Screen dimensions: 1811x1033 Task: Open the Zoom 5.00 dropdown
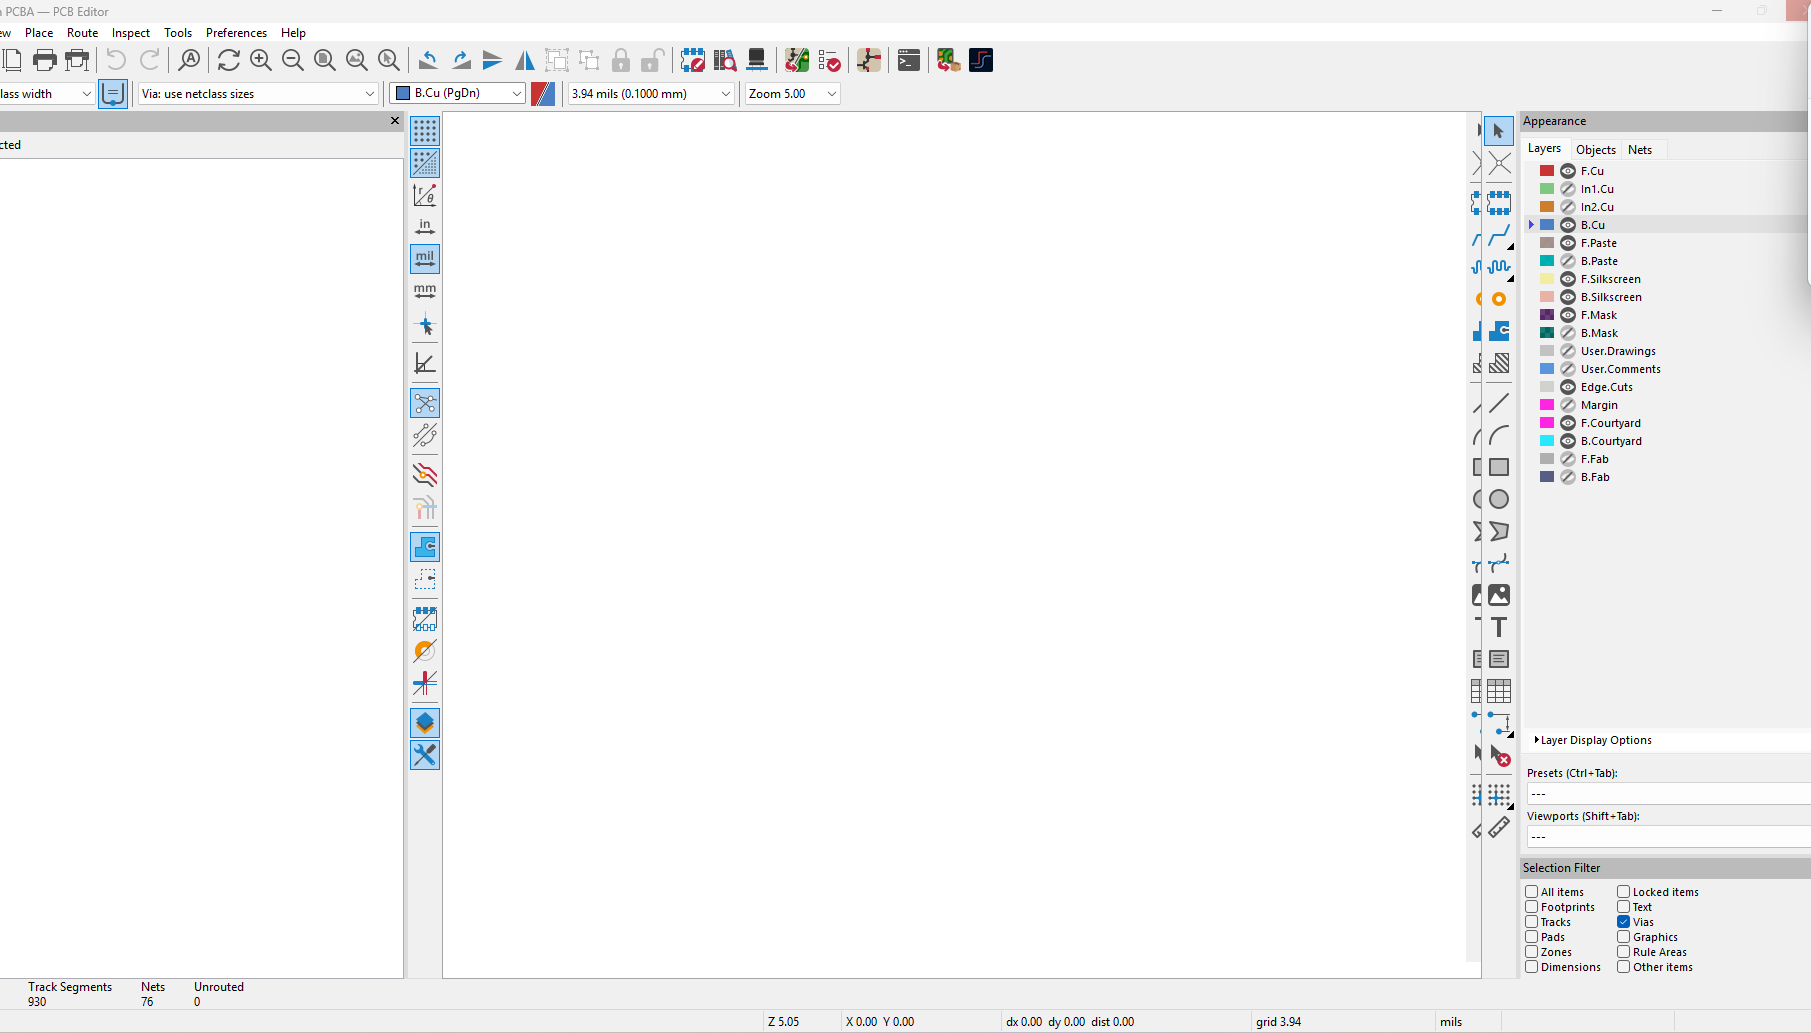click(792, 93)
